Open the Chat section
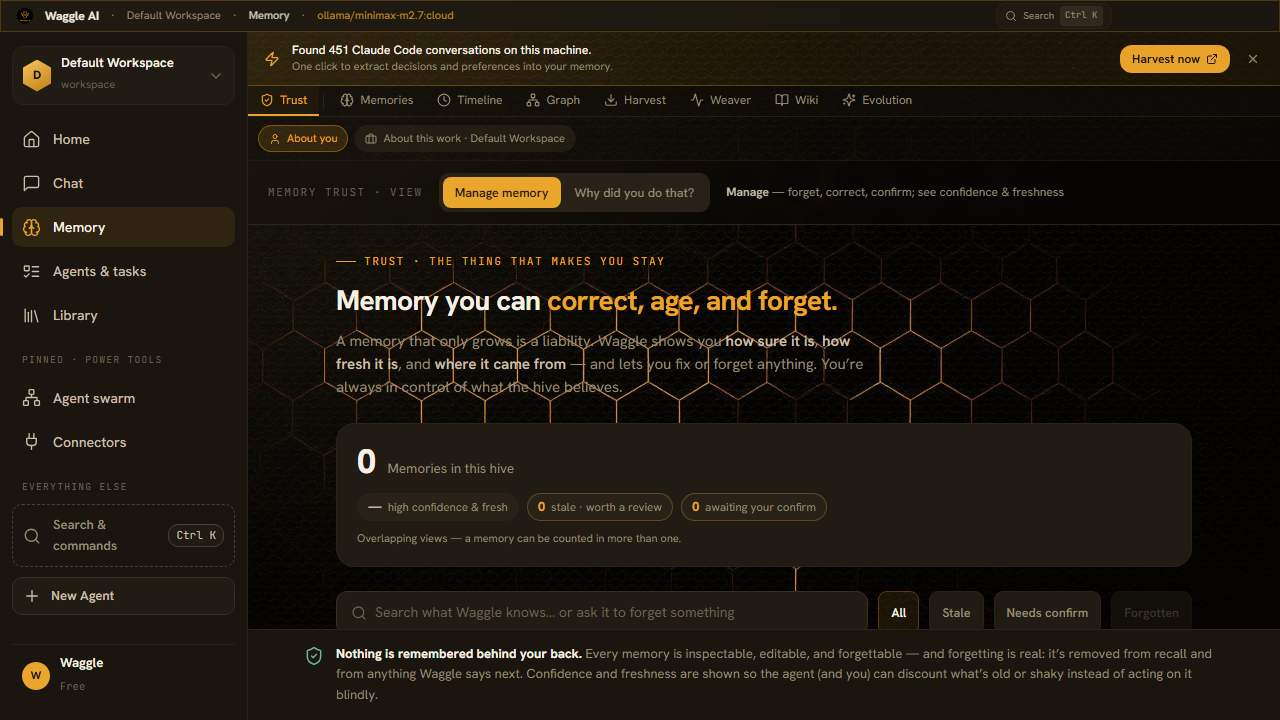 [123, 183]
